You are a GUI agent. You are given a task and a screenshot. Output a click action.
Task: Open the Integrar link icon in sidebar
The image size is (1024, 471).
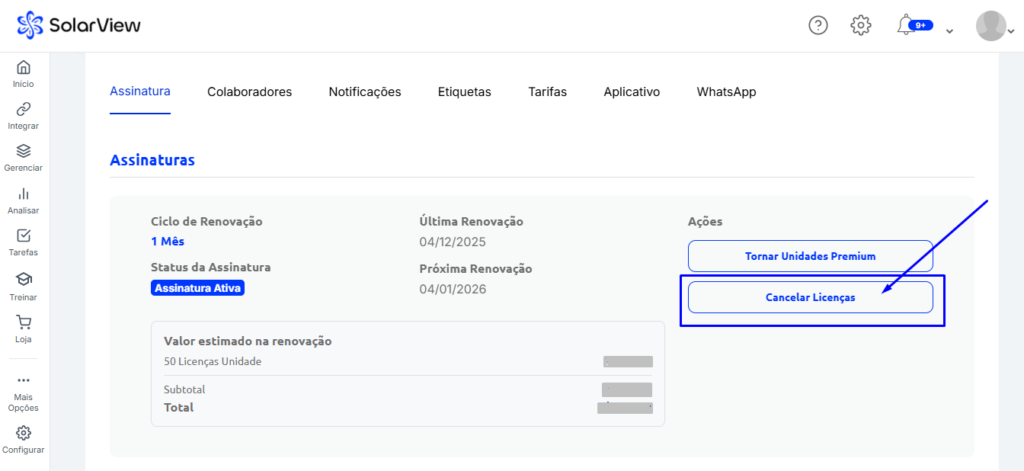coord(24,111)
